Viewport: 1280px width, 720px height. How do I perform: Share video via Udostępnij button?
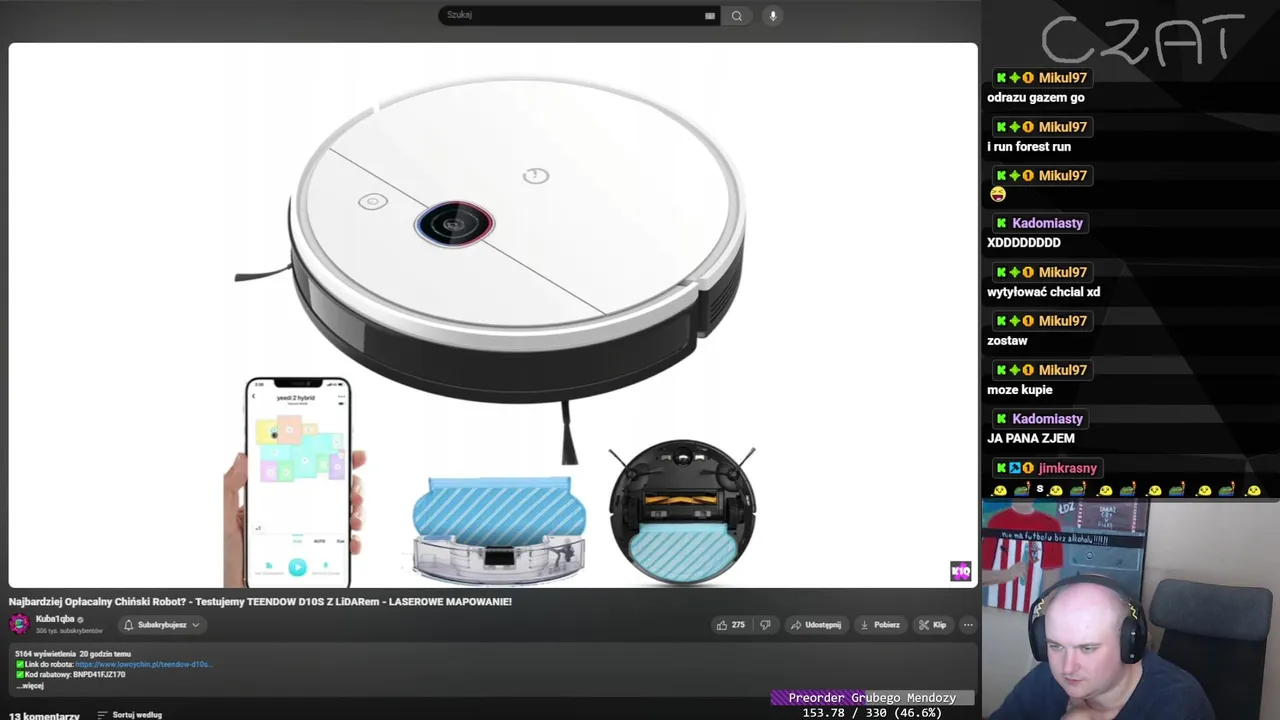pyautogui.click(x=816, y=625)
